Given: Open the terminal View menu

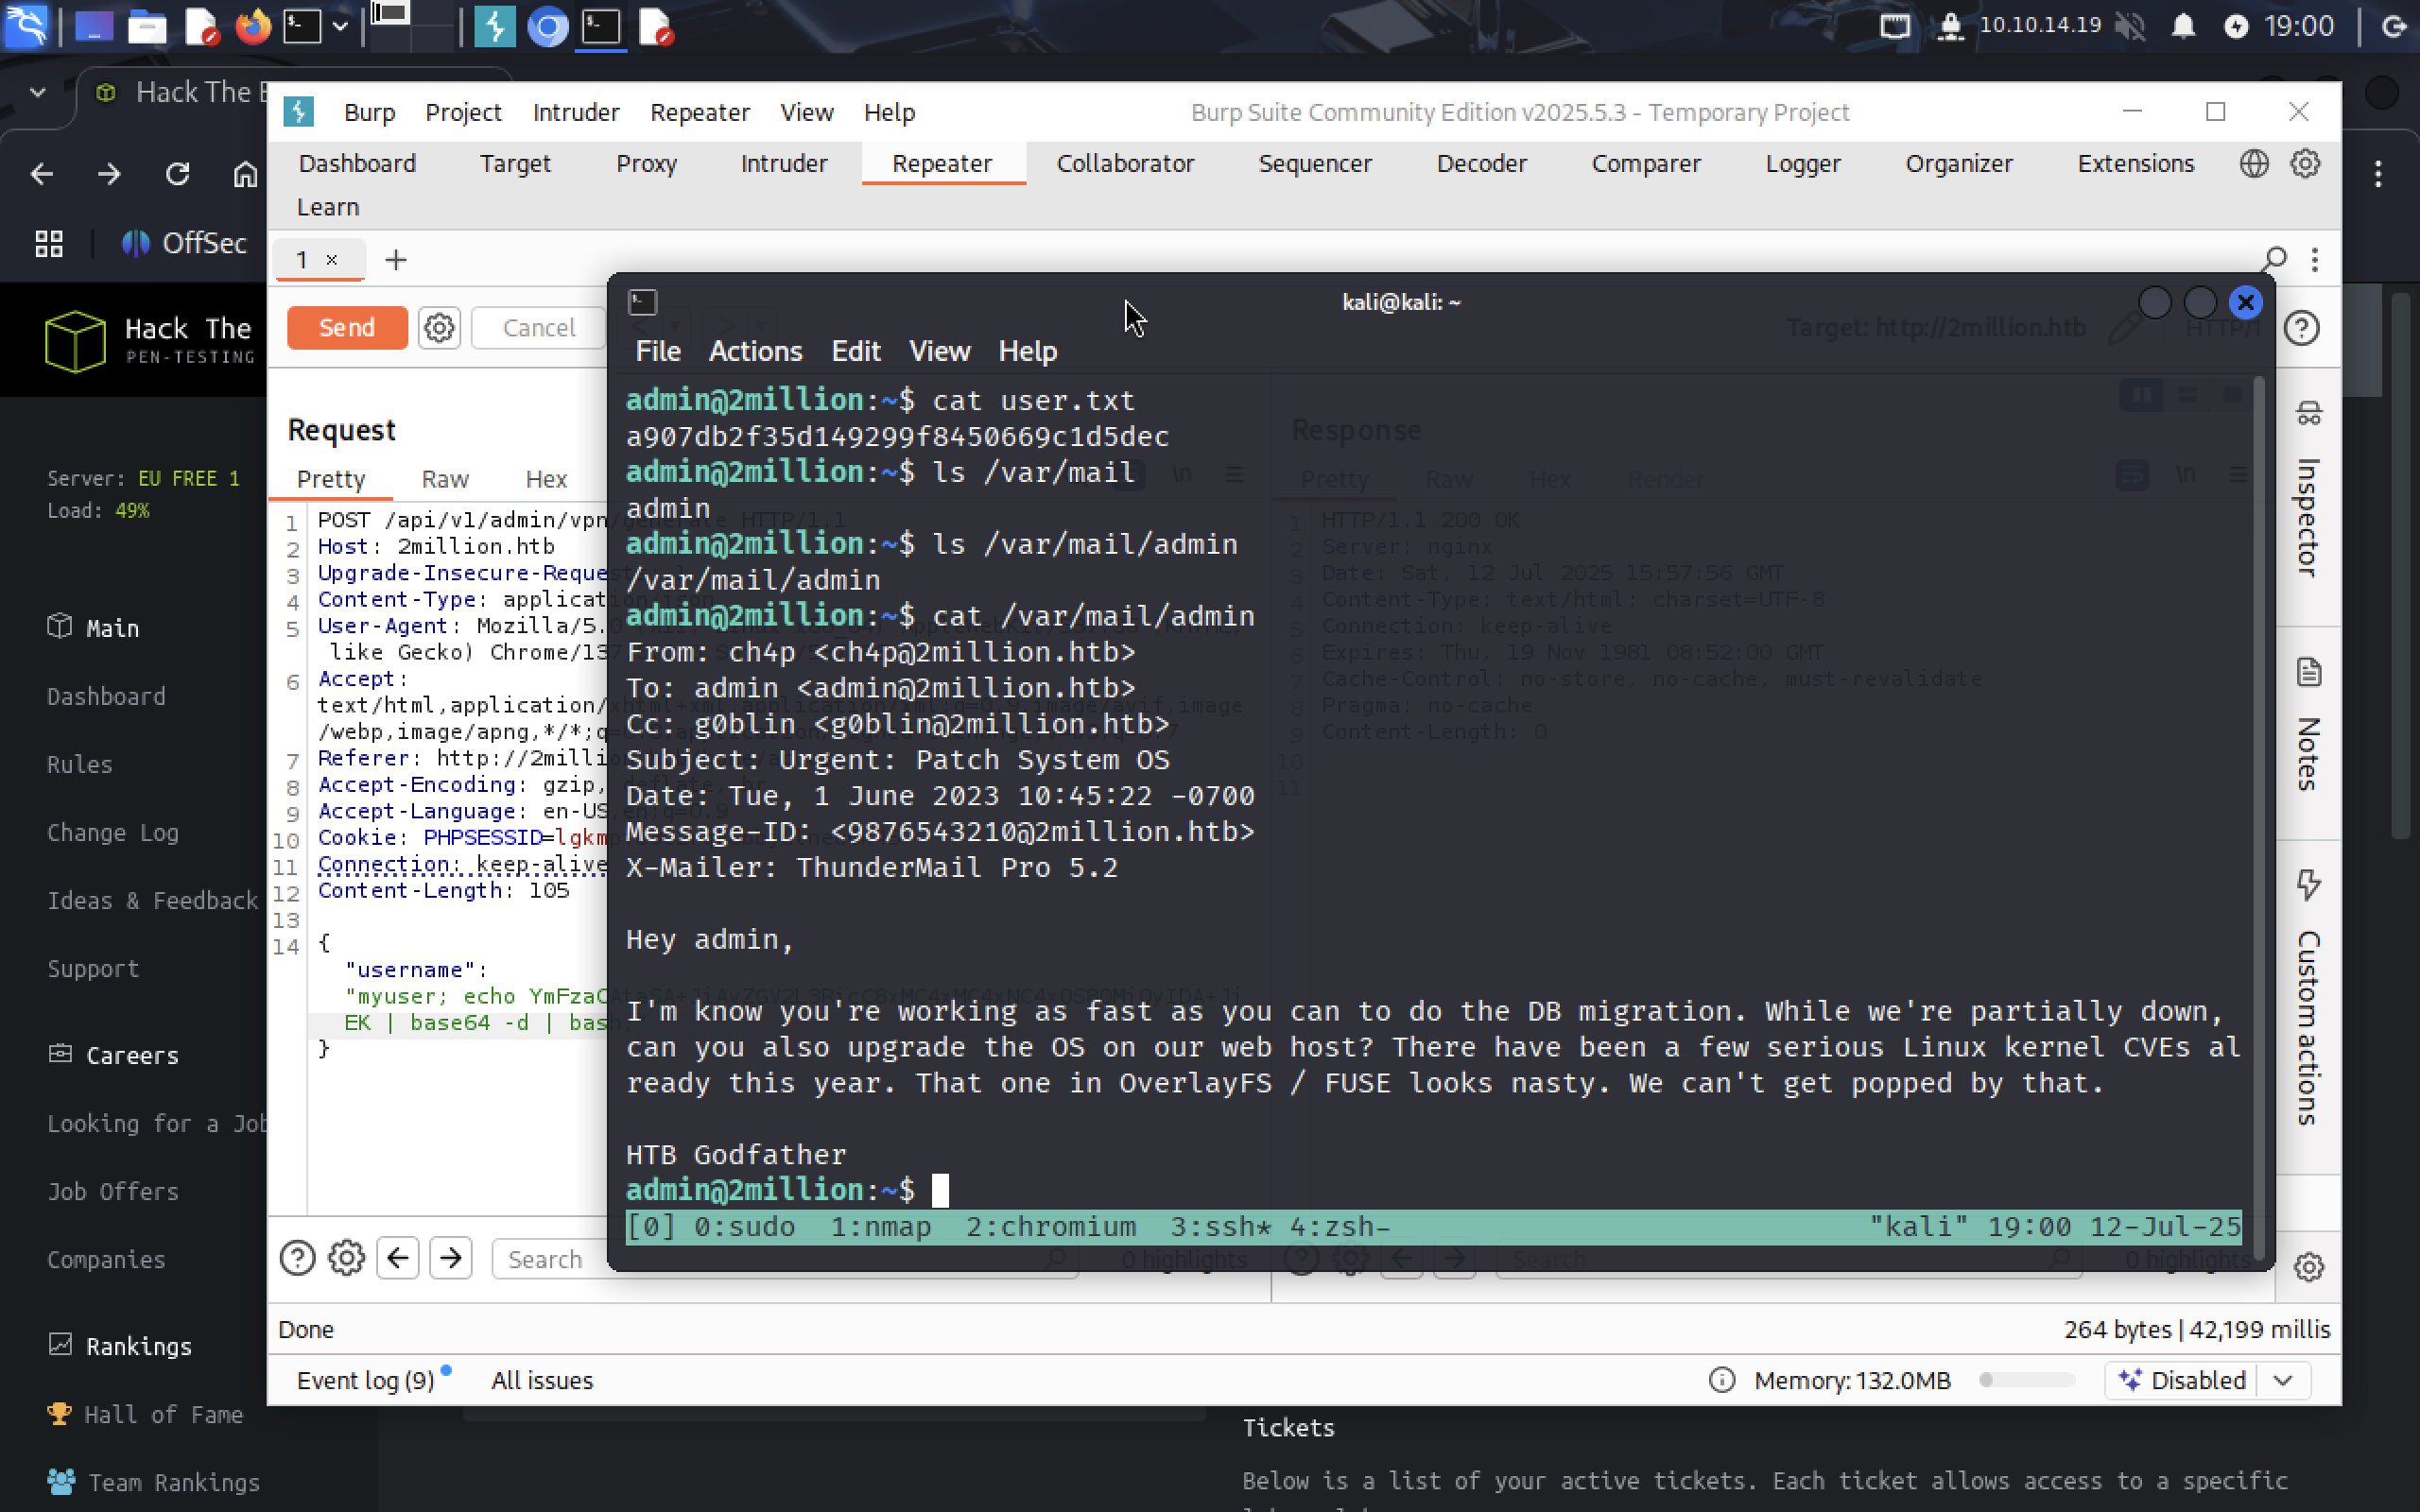Looking at the screenshot, I should point(939,351).
